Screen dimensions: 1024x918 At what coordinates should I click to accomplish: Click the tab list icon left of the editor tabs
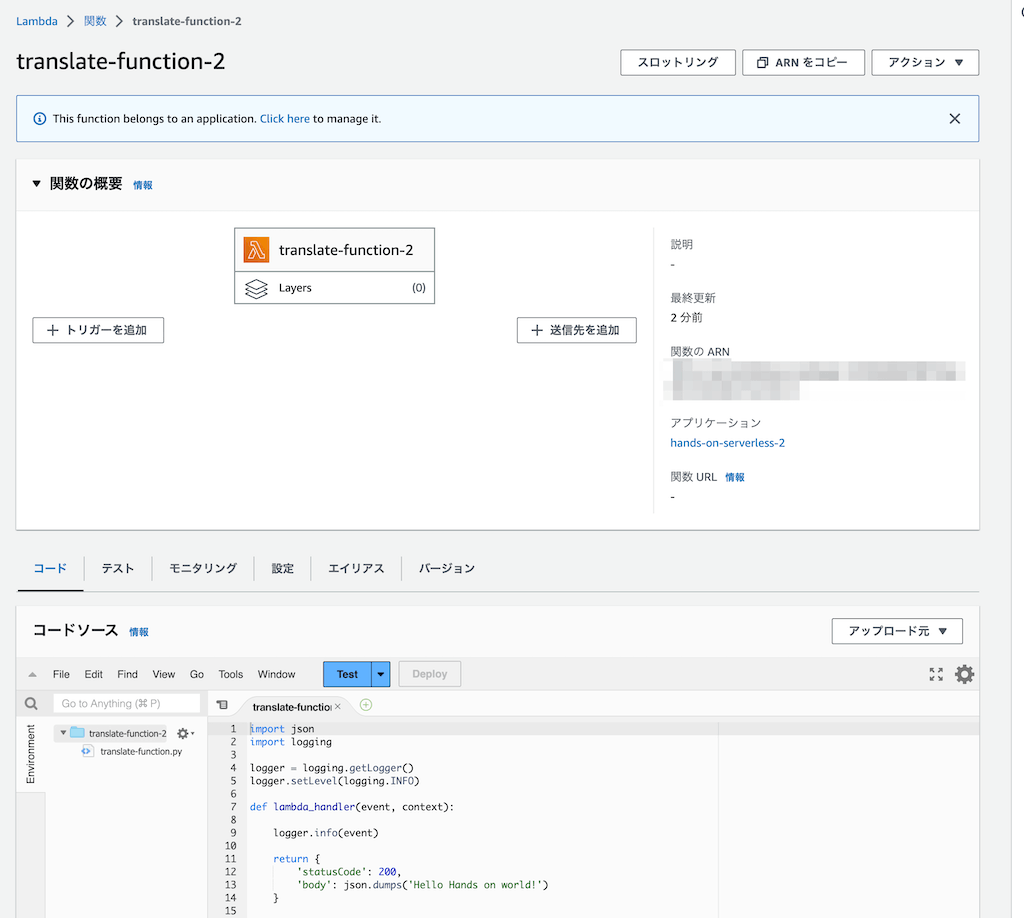[222, 705]
